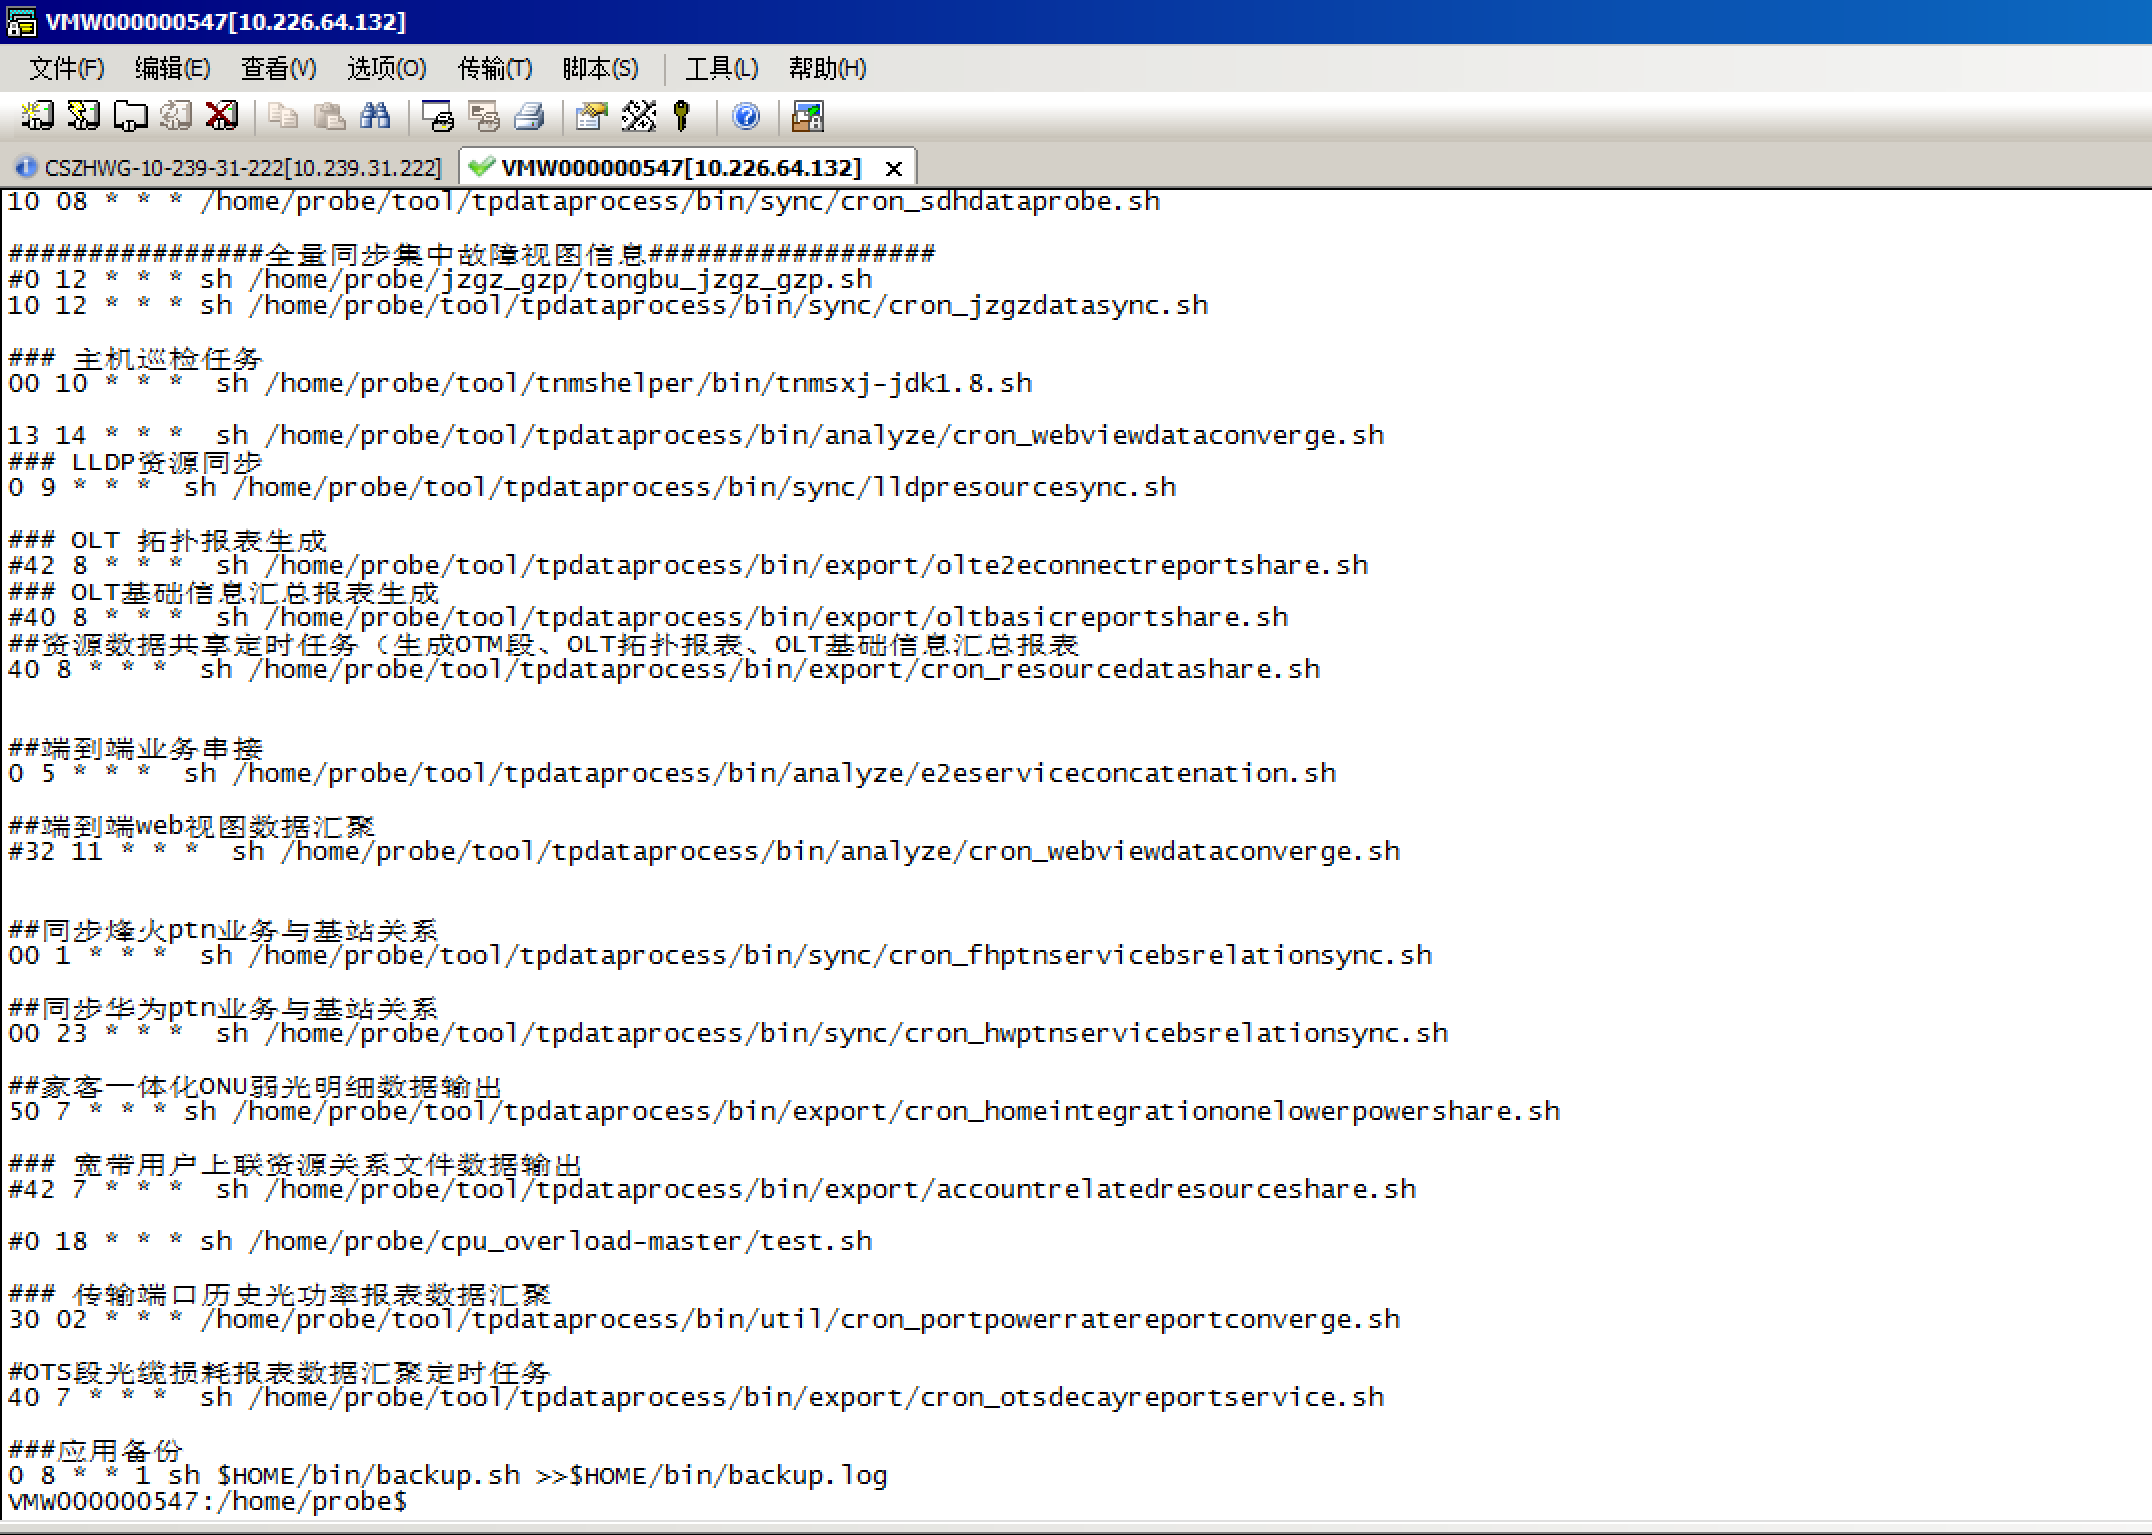Select the VMW000000547[10.226.64.132] session tab
Viewport: 2152px width, 1535px height.
pos(687,167)
